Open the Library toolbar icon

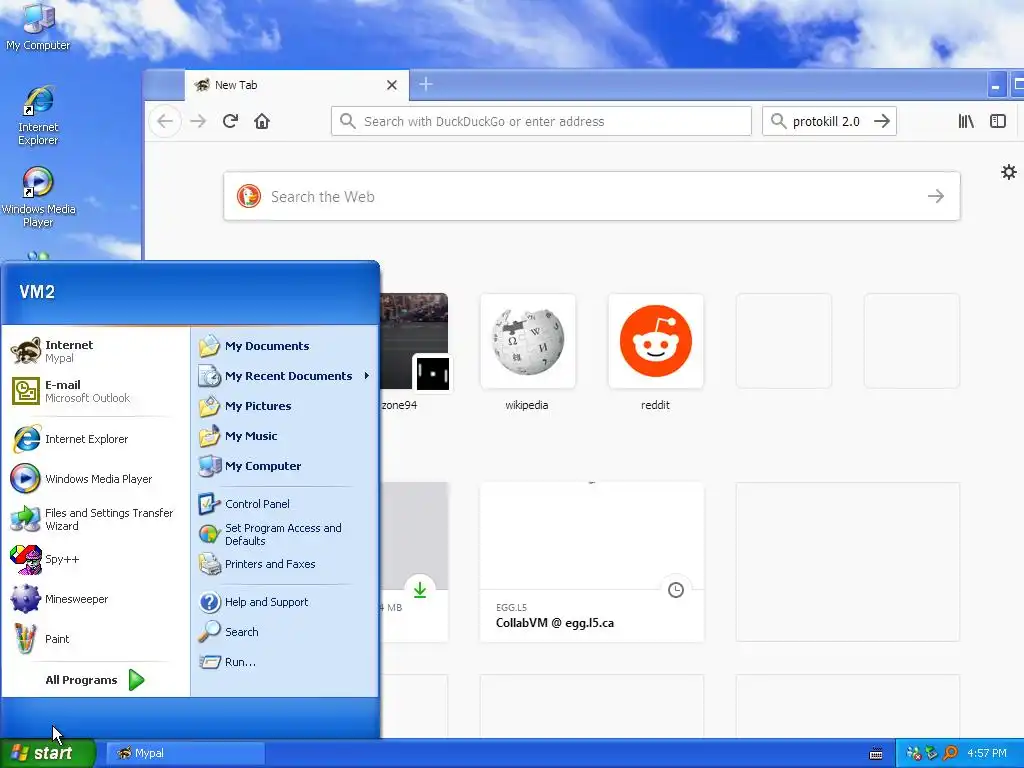966,121
